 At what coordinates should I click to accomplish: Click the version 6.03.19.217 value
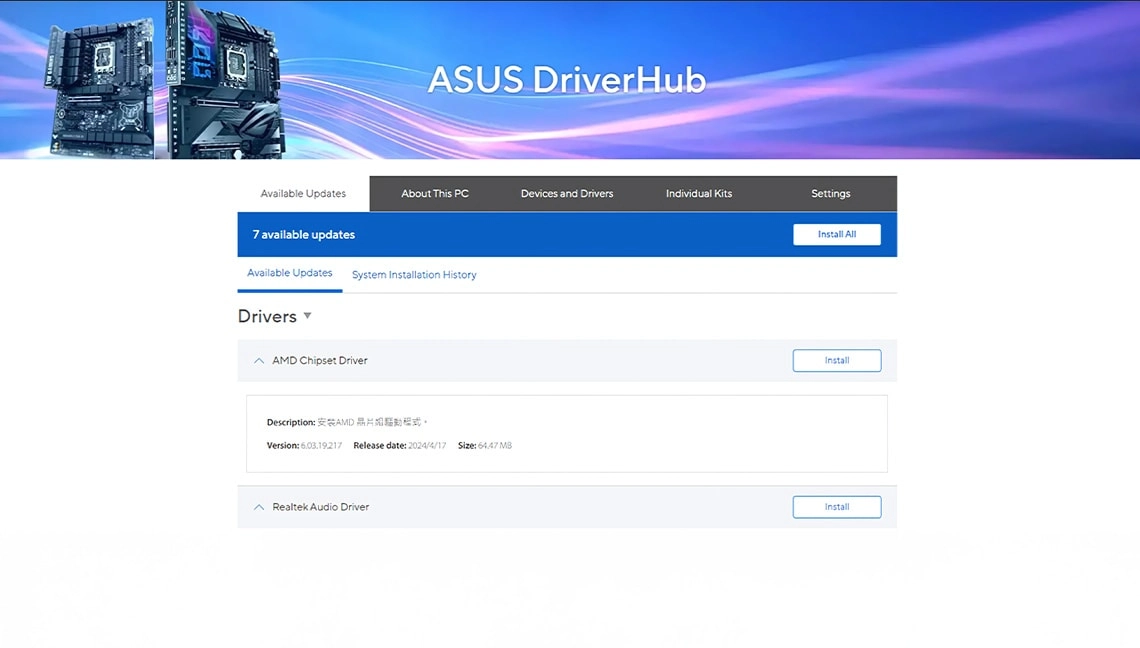coord(321,446)
